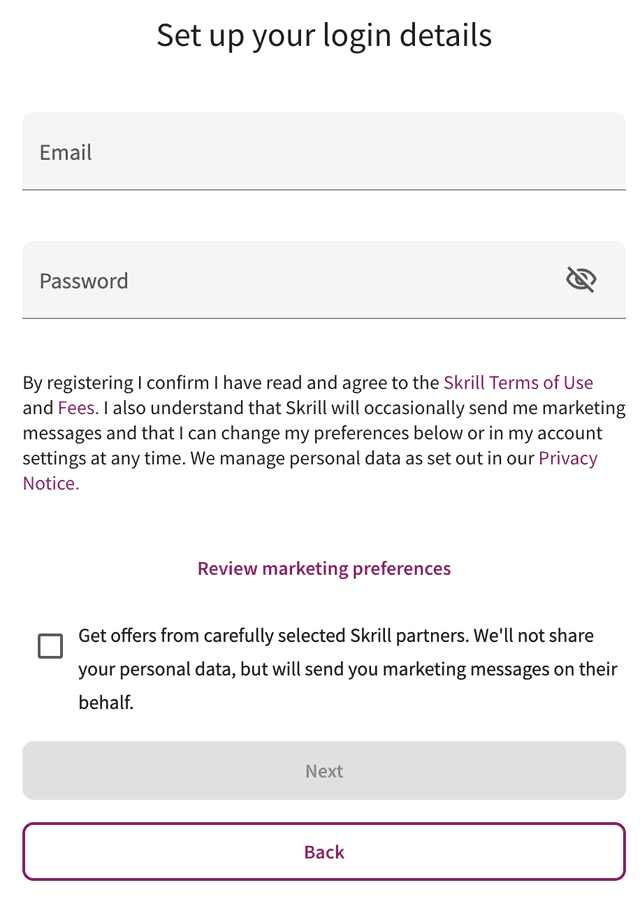Go back using the Back button

pos(324,852)
